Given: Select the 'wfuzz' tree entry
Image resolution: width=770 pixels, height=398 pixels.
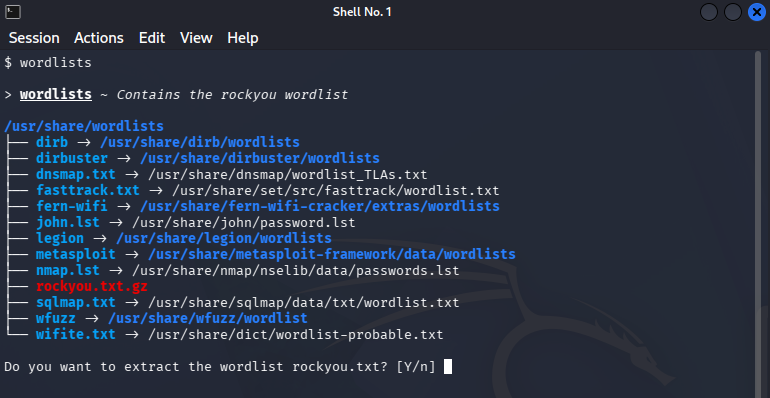Looking at the screenshot, I should [55, 318].
